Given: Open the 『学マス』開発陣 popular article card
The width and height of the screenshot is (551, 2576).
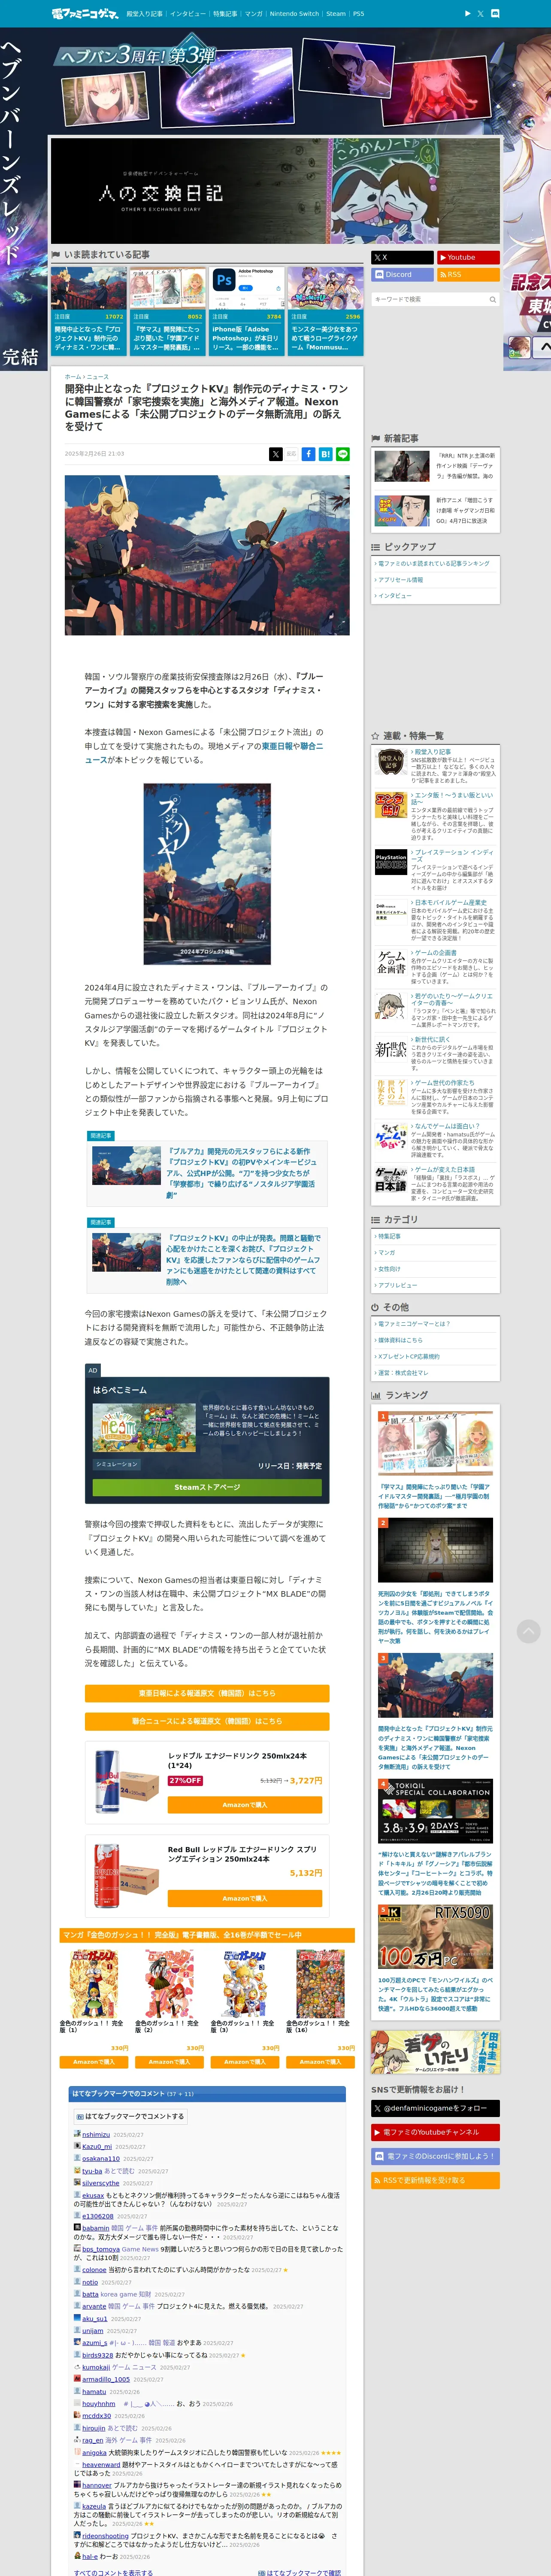Looking at the screenshot, I should [168, 310].
